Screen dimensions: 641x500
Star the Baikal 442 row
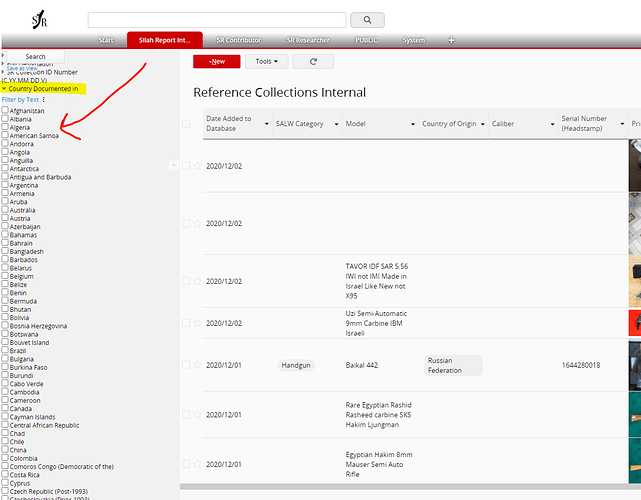pyautogui.click(x=197, y=365)
